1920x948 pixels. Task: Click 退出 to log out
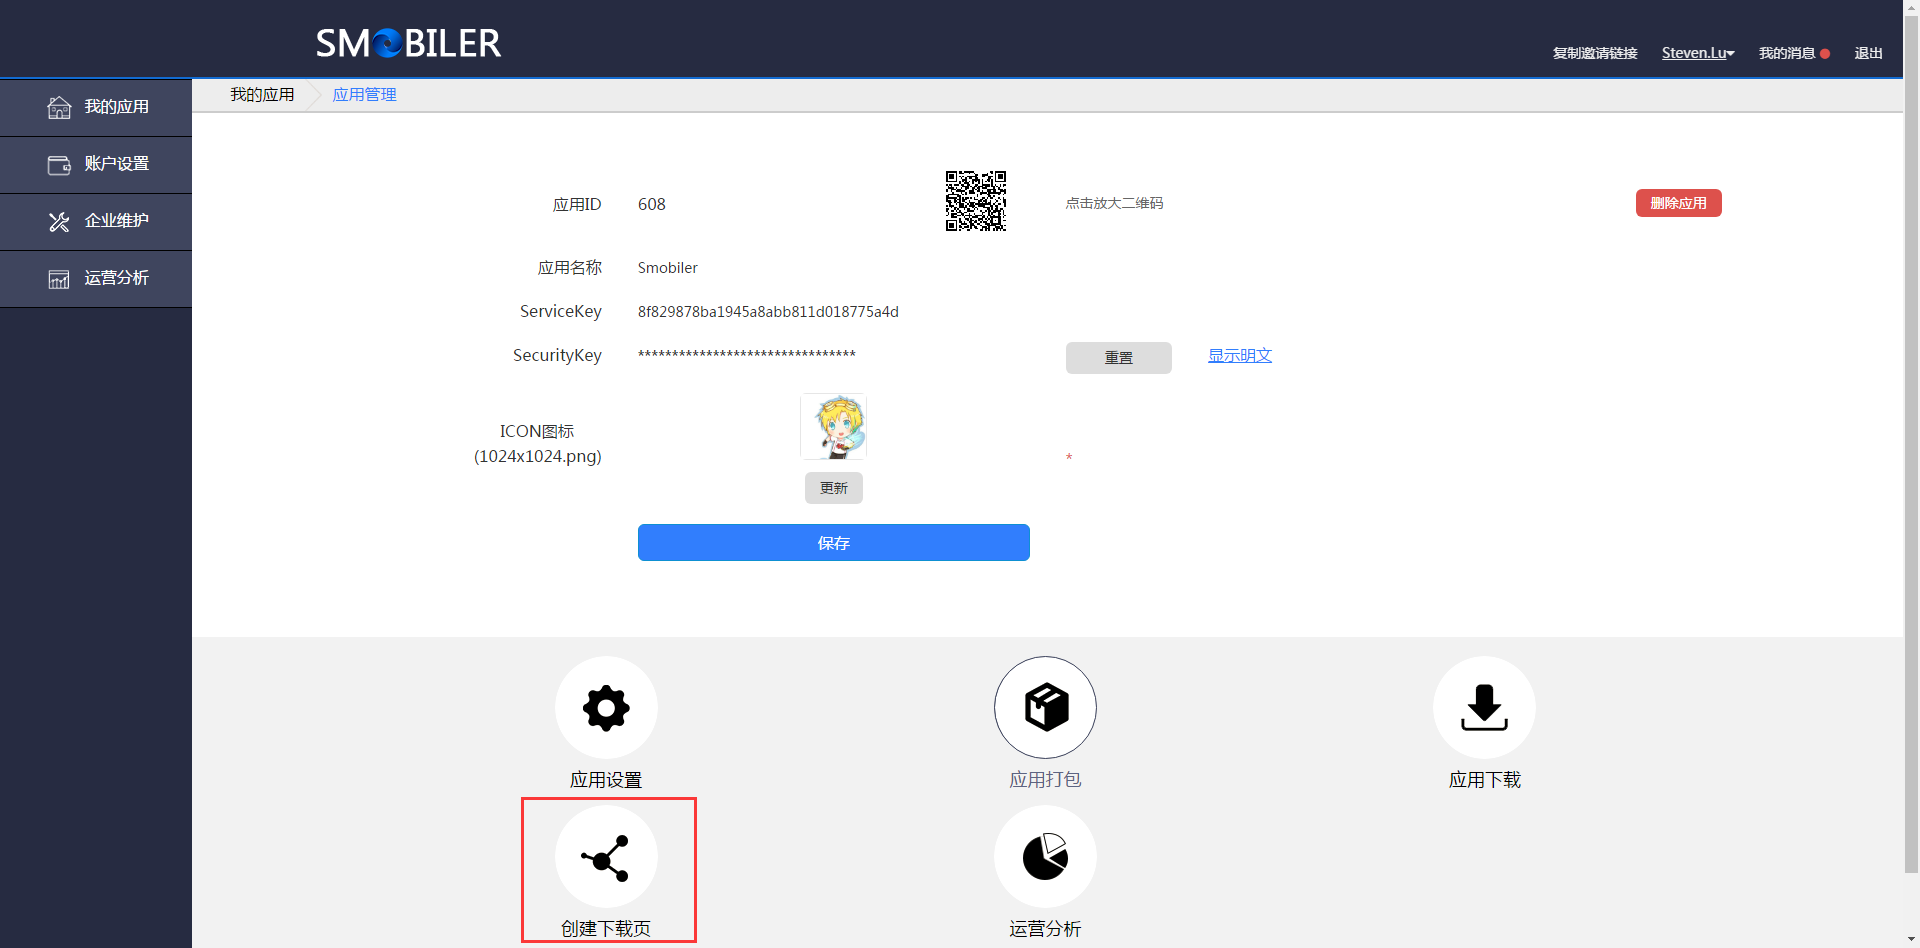pos(1868,53)
